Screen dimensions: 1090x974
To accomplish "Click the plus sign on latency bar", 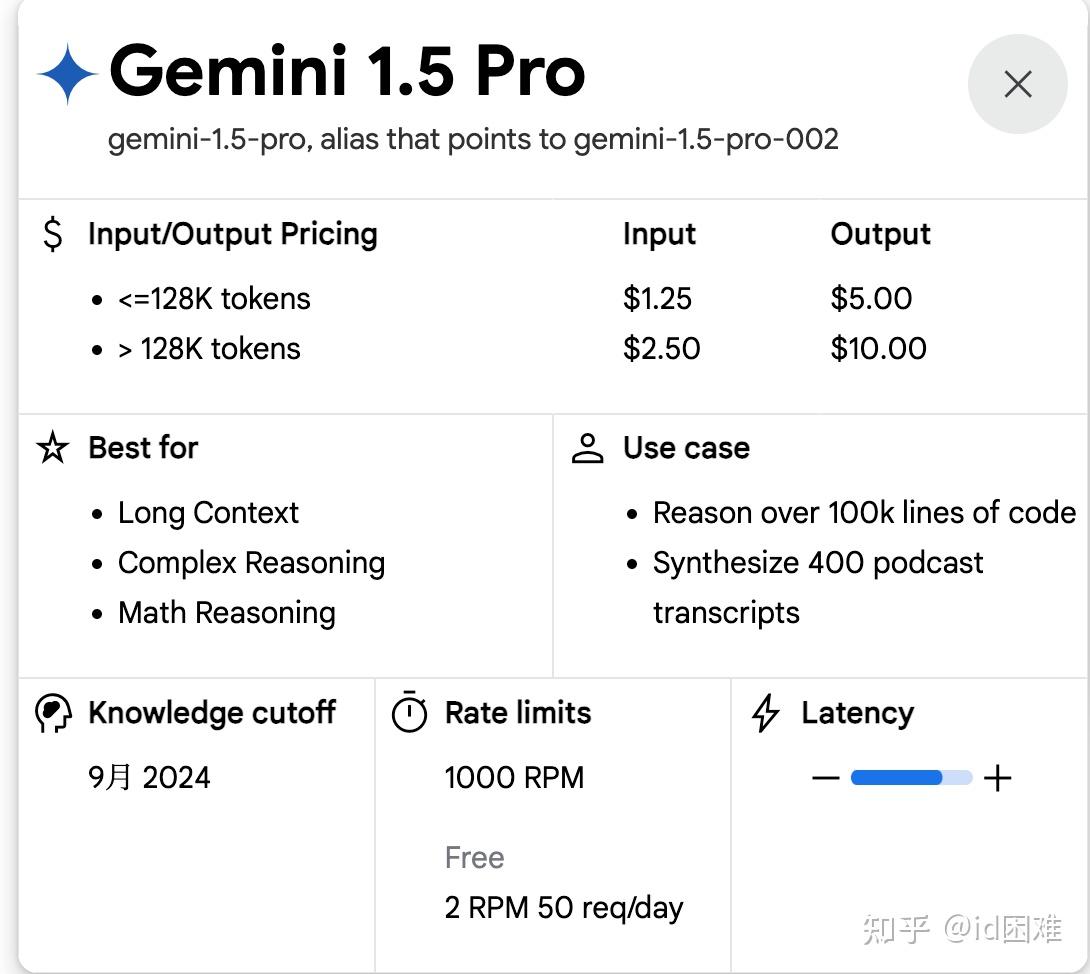I will [997, 778].
